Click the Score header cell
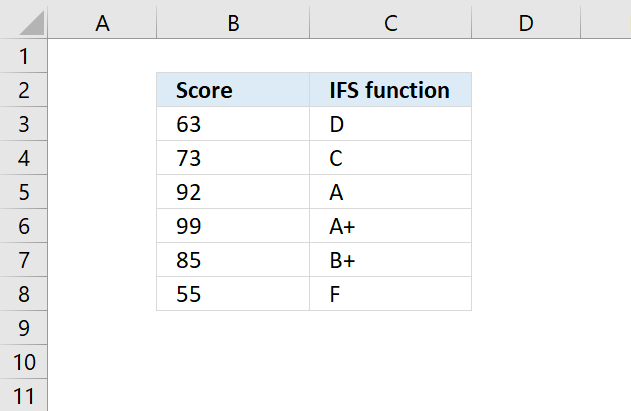The image size is (631, 411). point(233,90)
